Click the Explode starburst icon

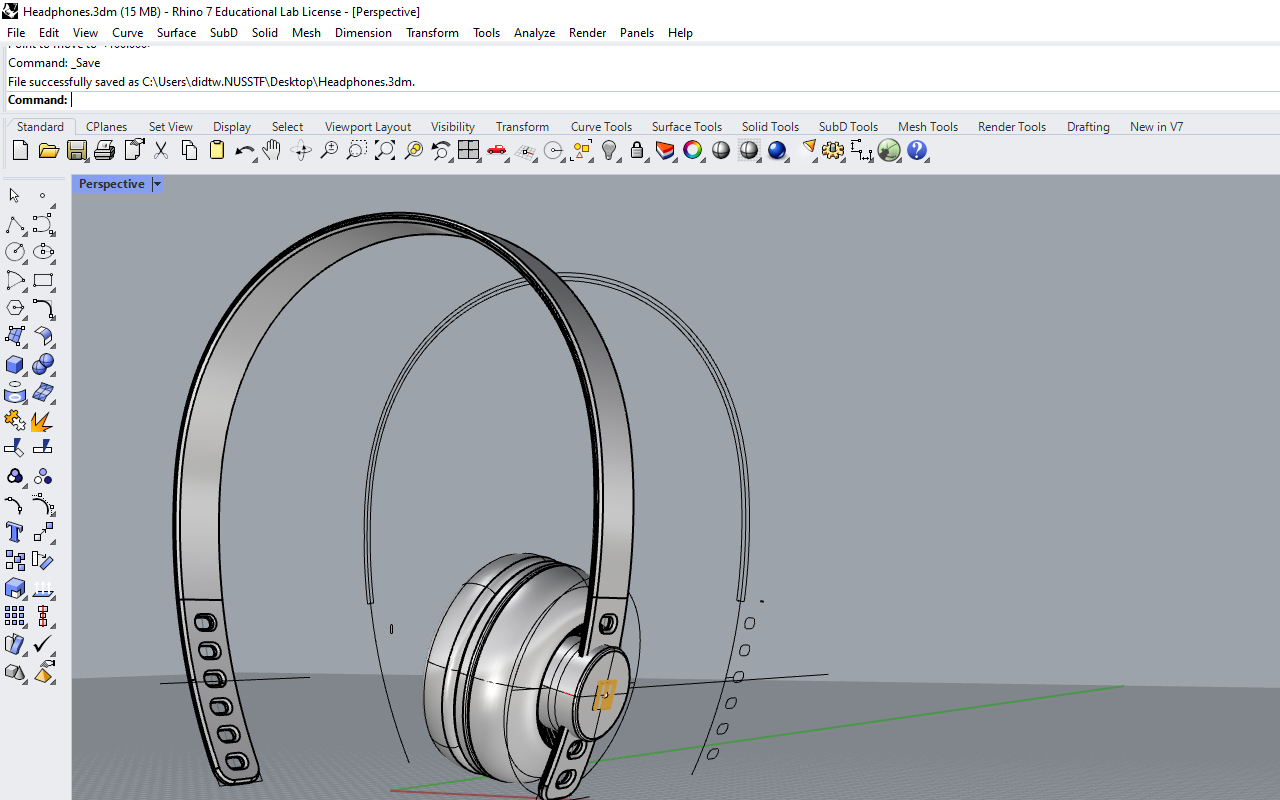pyautogui.click(x=43, y=420)
